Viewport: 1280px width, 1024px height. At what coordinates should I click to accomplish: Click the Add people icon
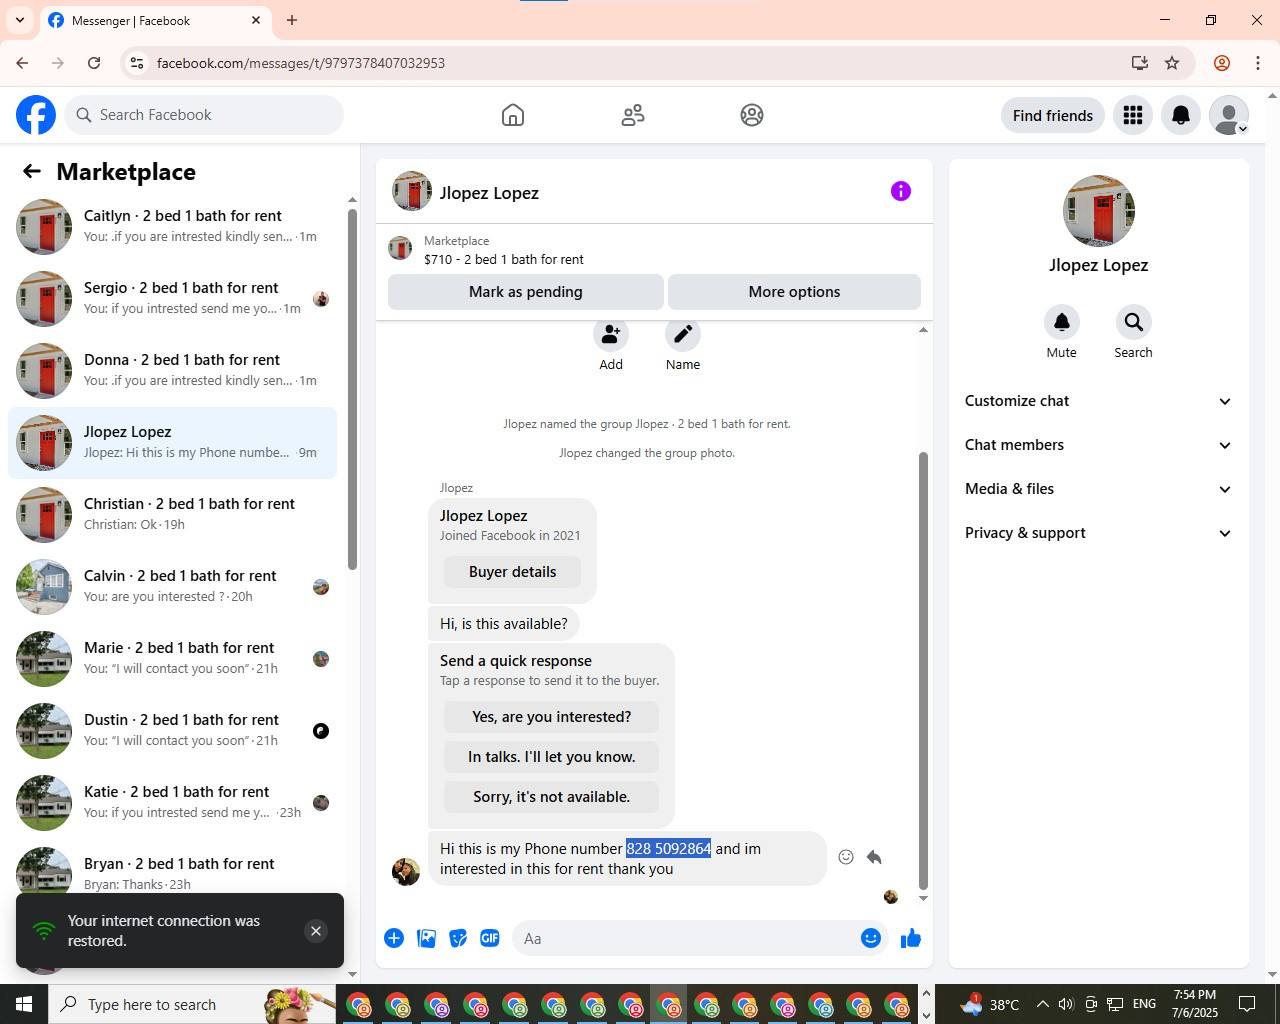[x=611, y=334]
